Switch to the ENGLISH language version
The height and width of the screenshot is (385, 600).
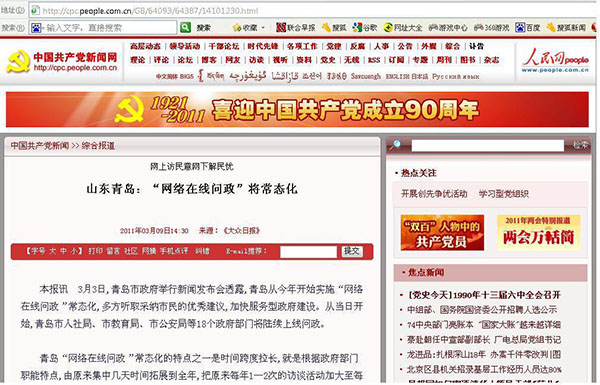coord(398,77)
